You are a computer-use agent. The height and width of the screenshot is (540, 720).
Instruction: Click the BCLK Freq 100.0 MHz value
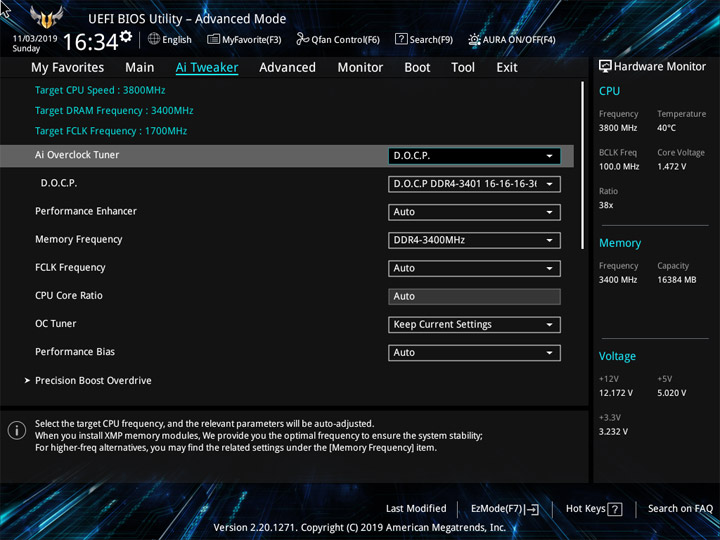[x=619, y=167]
